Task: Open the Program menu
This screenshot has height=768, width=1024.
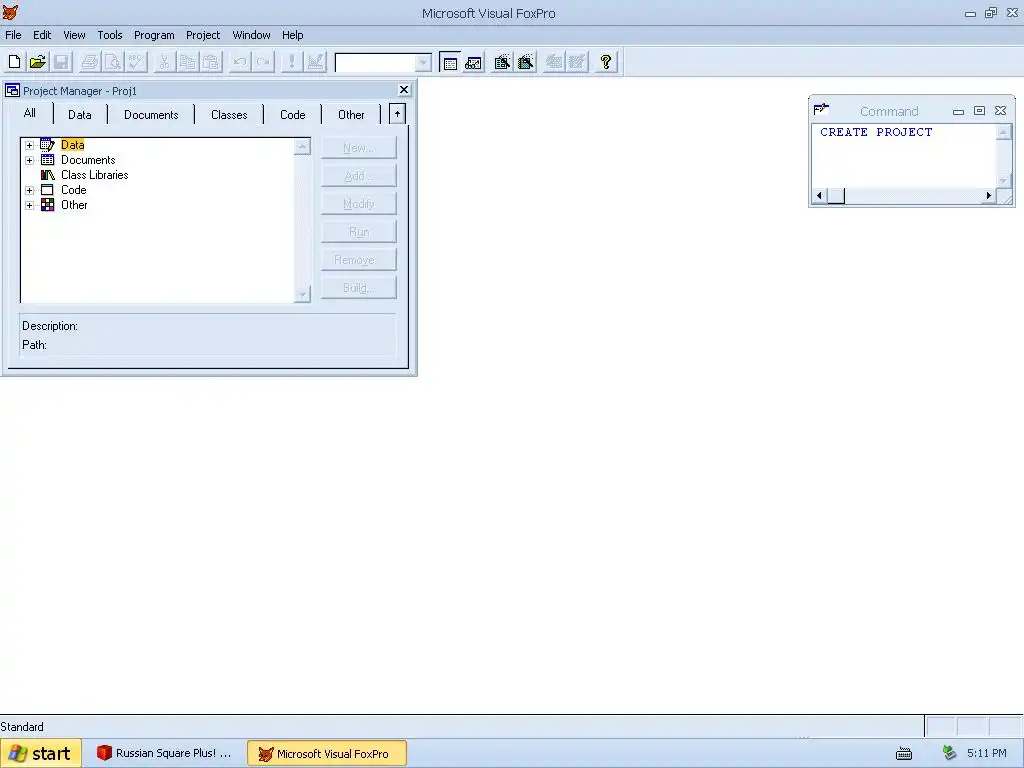Action: pyautogui.click(x=154, y=35)
